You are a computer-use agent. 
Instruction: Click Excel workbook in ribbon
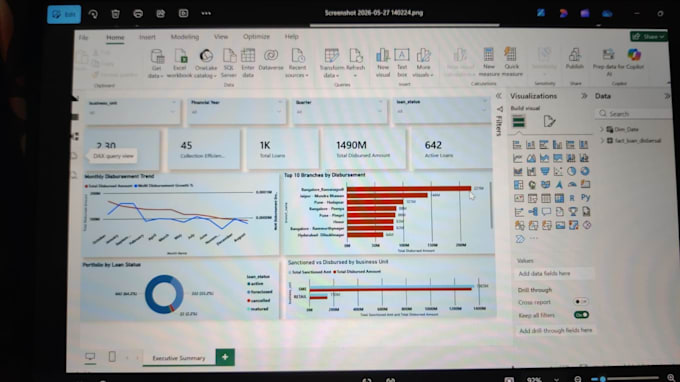tap(180, 63)
